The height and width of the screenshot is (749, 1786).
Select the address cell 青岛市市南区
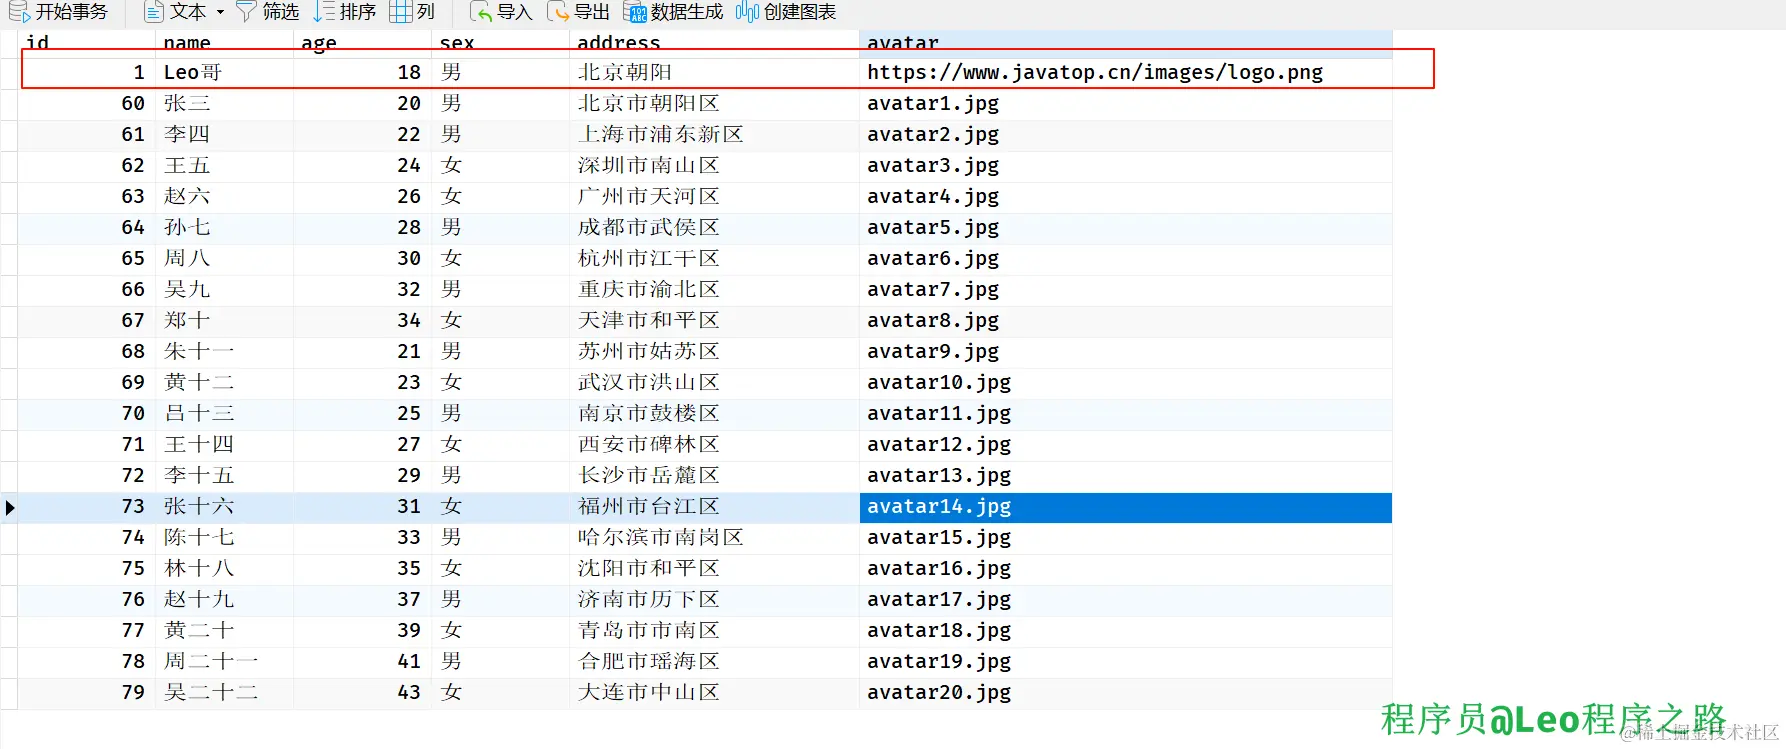coord(714,630)
